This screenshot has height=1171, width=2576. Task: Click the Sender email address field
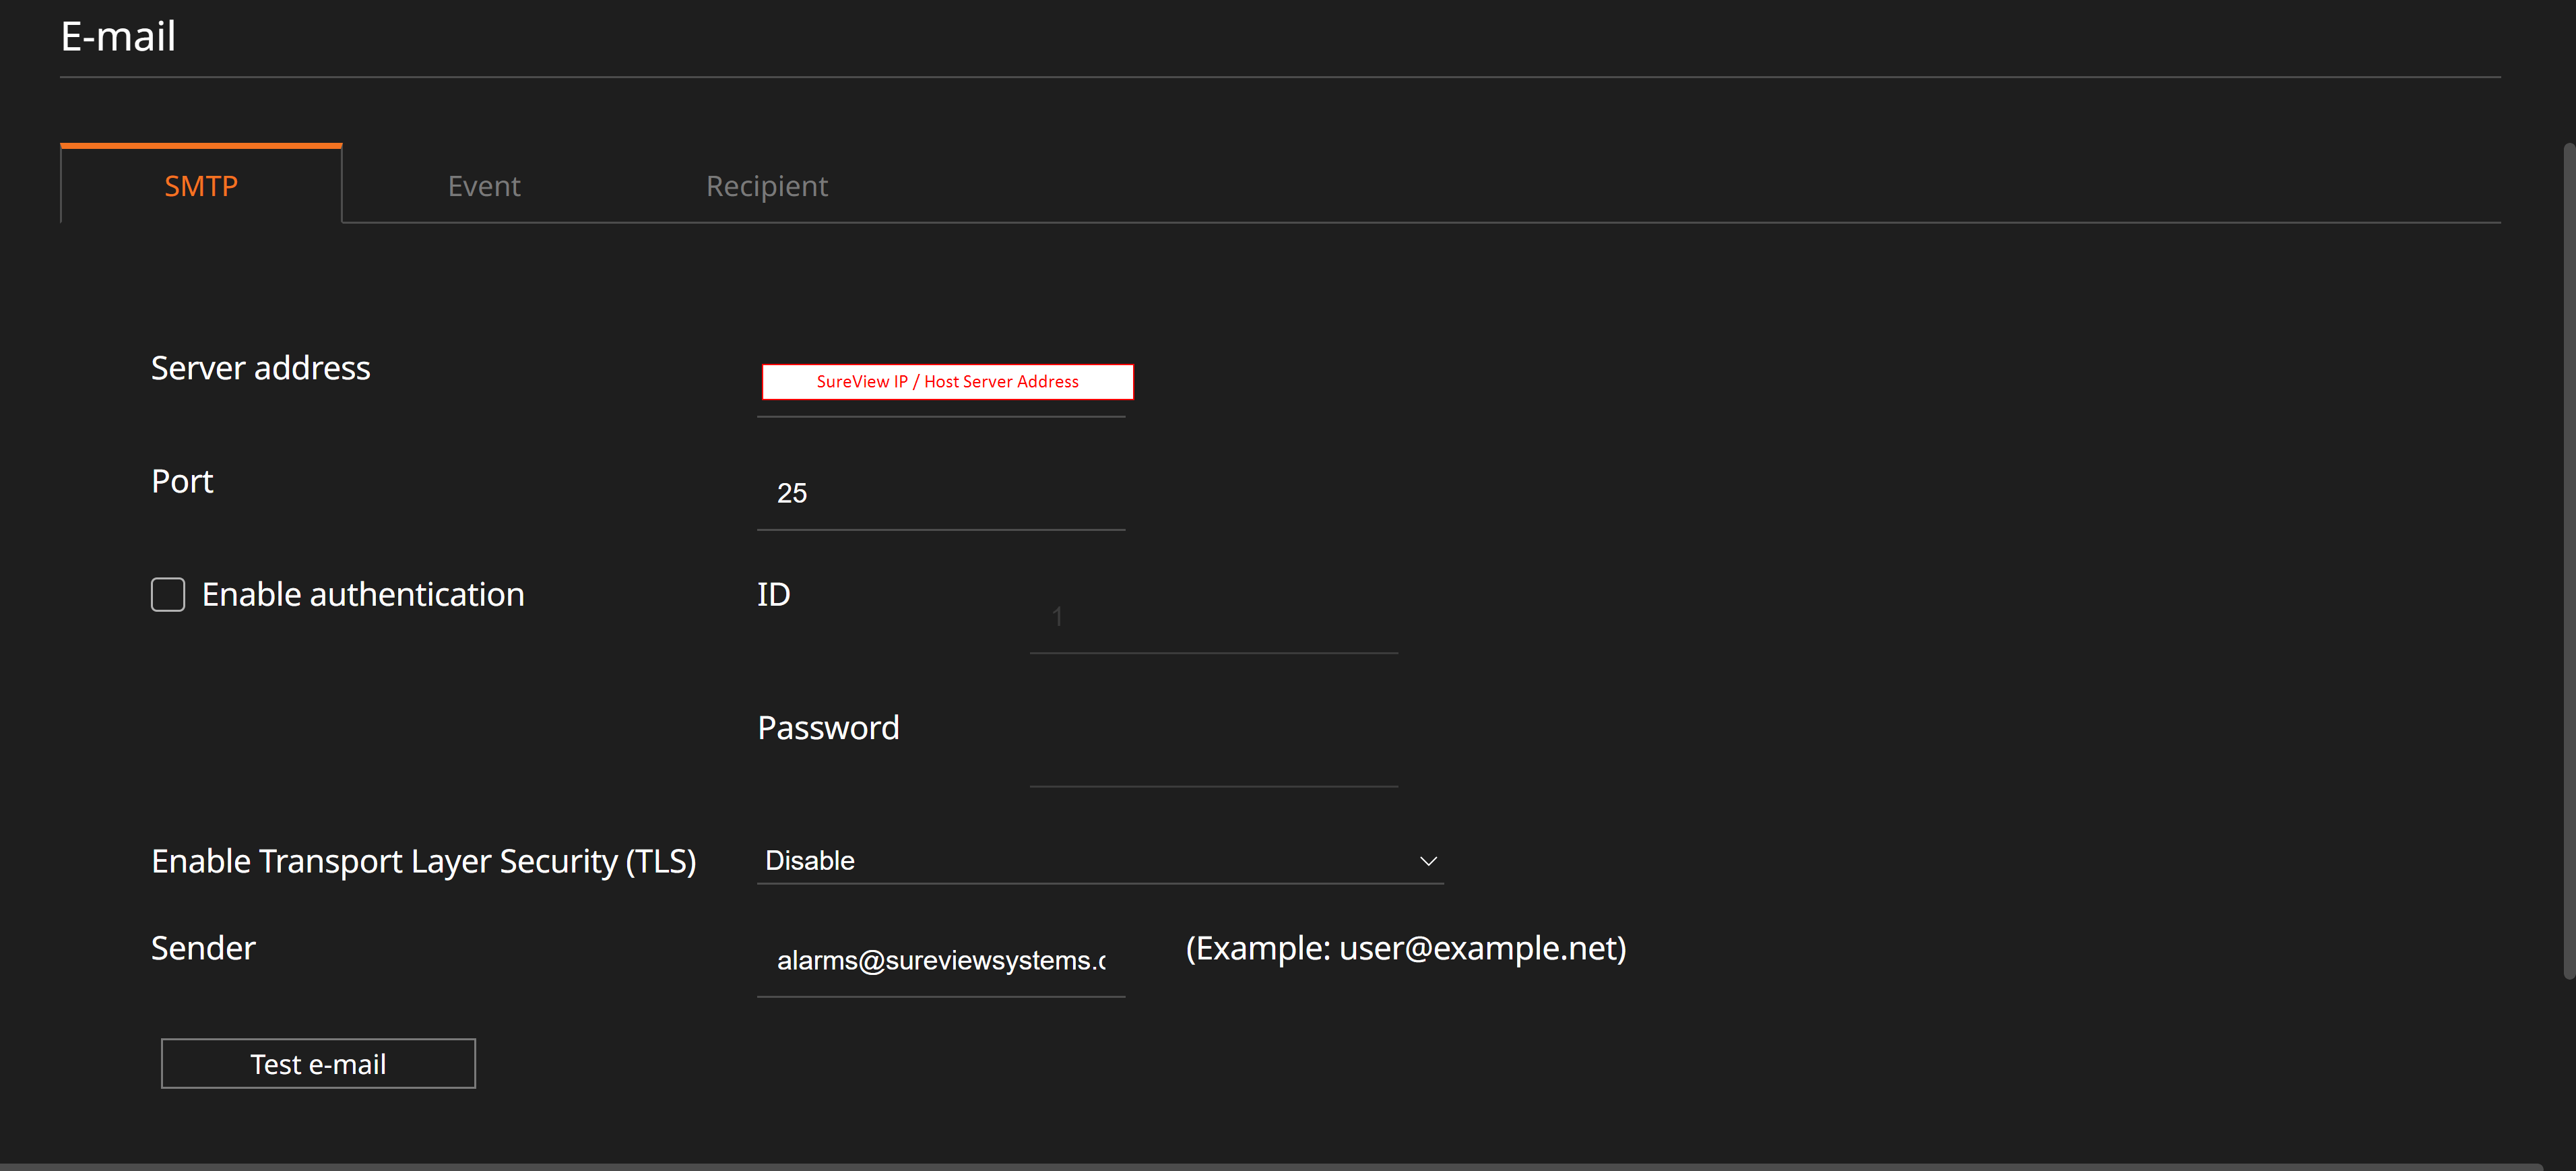click(940, 960)
